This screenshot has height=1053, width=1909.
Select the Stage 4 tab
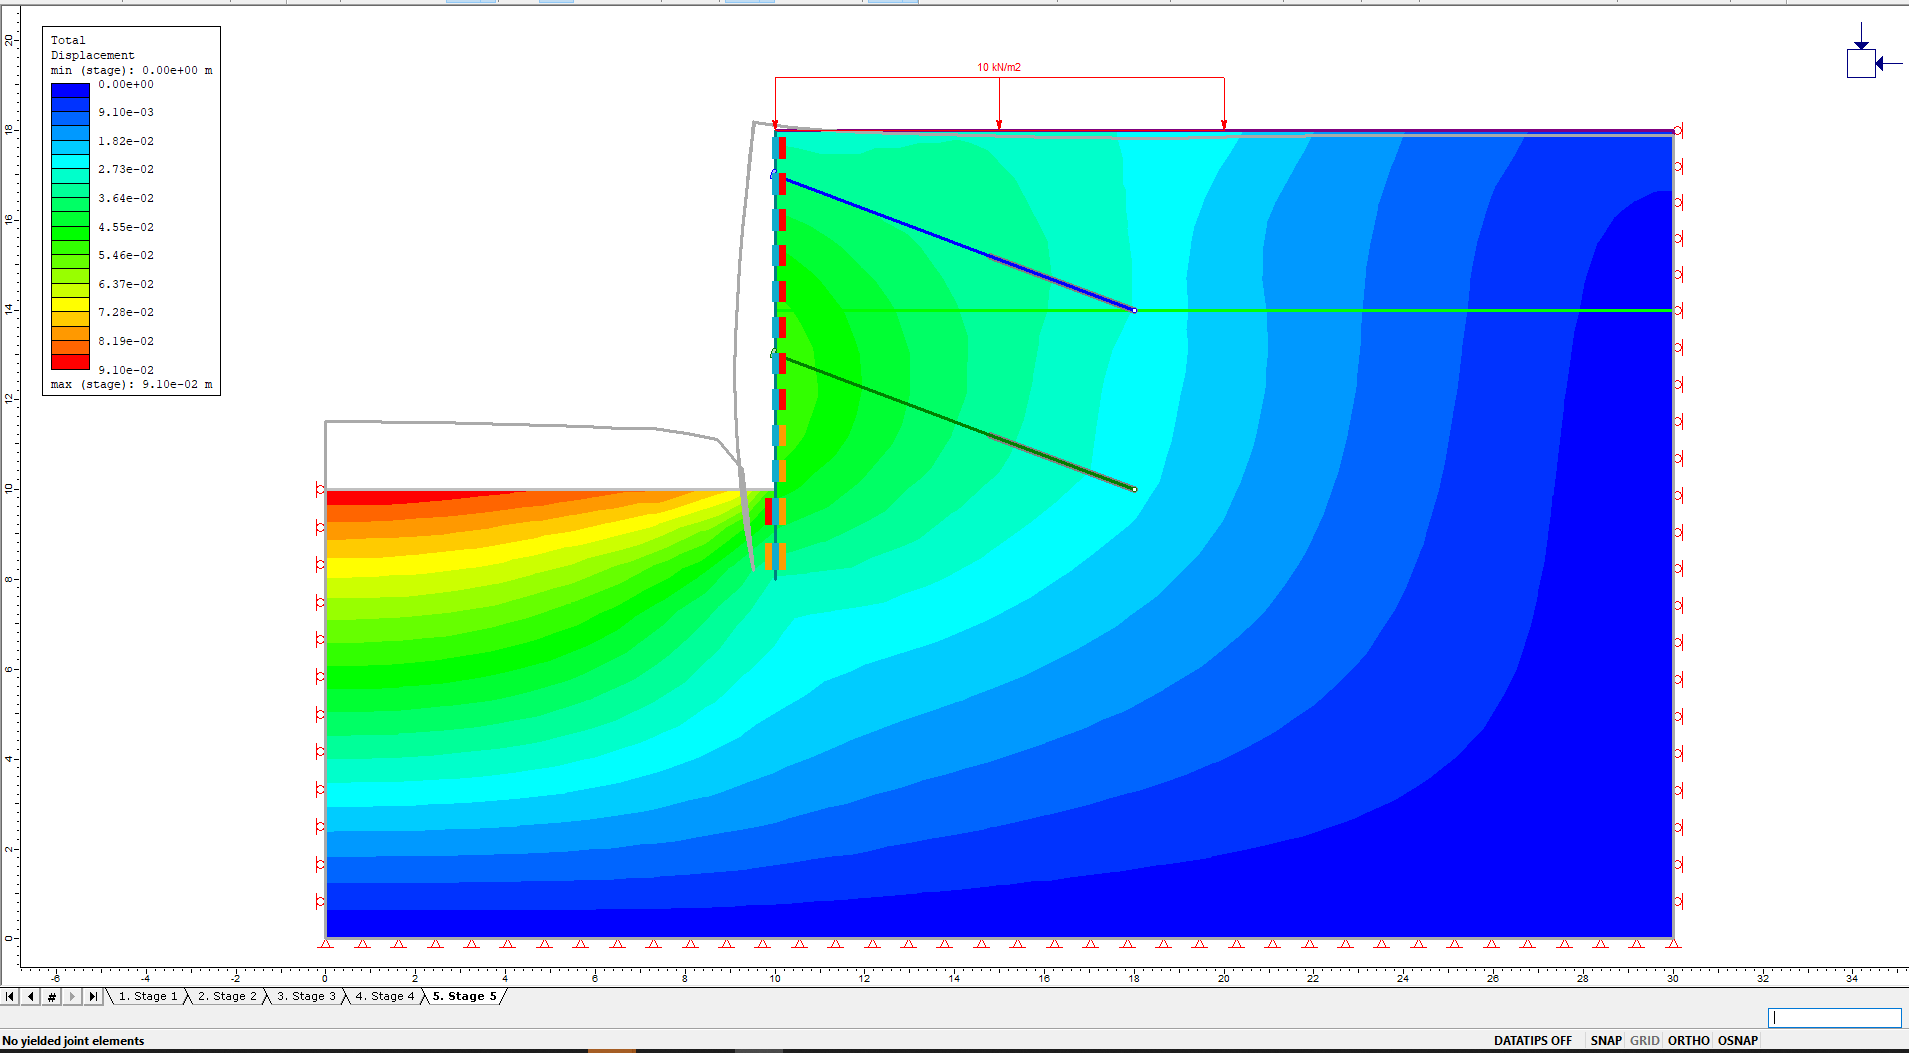385,996
